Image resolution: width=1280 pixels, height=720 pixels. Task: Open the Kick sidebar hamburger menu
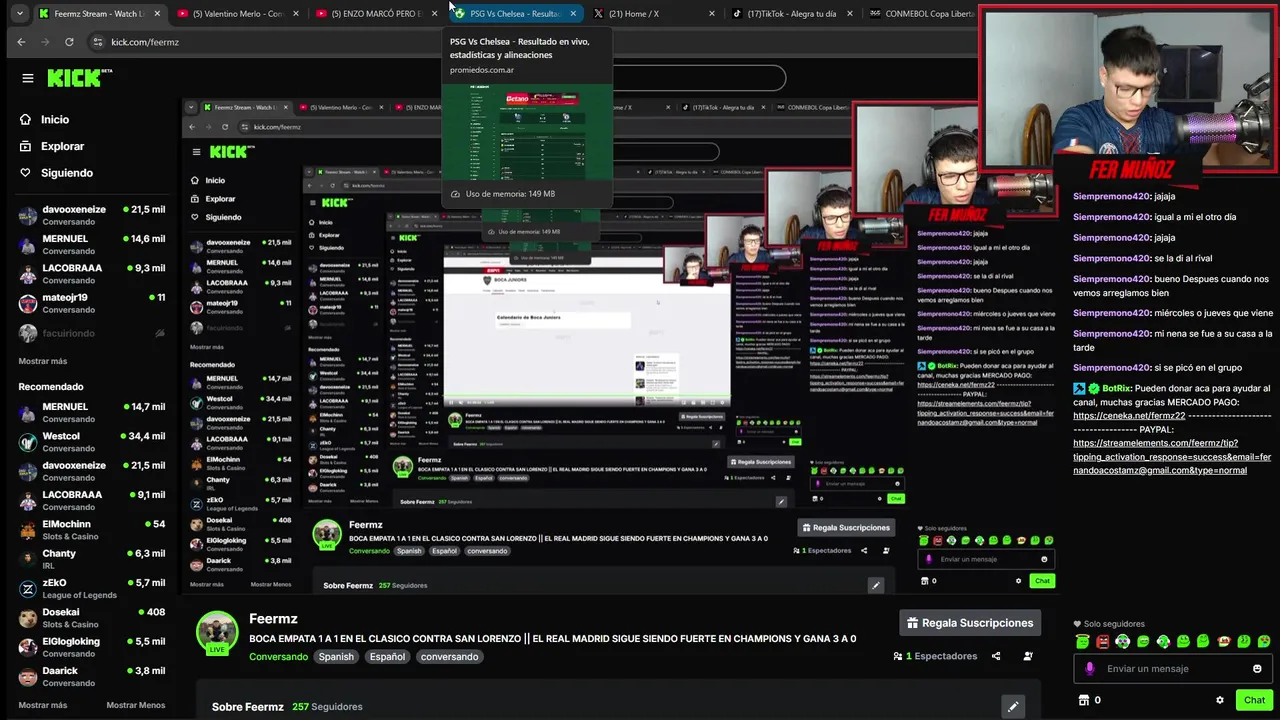click(x=28, y=78)
